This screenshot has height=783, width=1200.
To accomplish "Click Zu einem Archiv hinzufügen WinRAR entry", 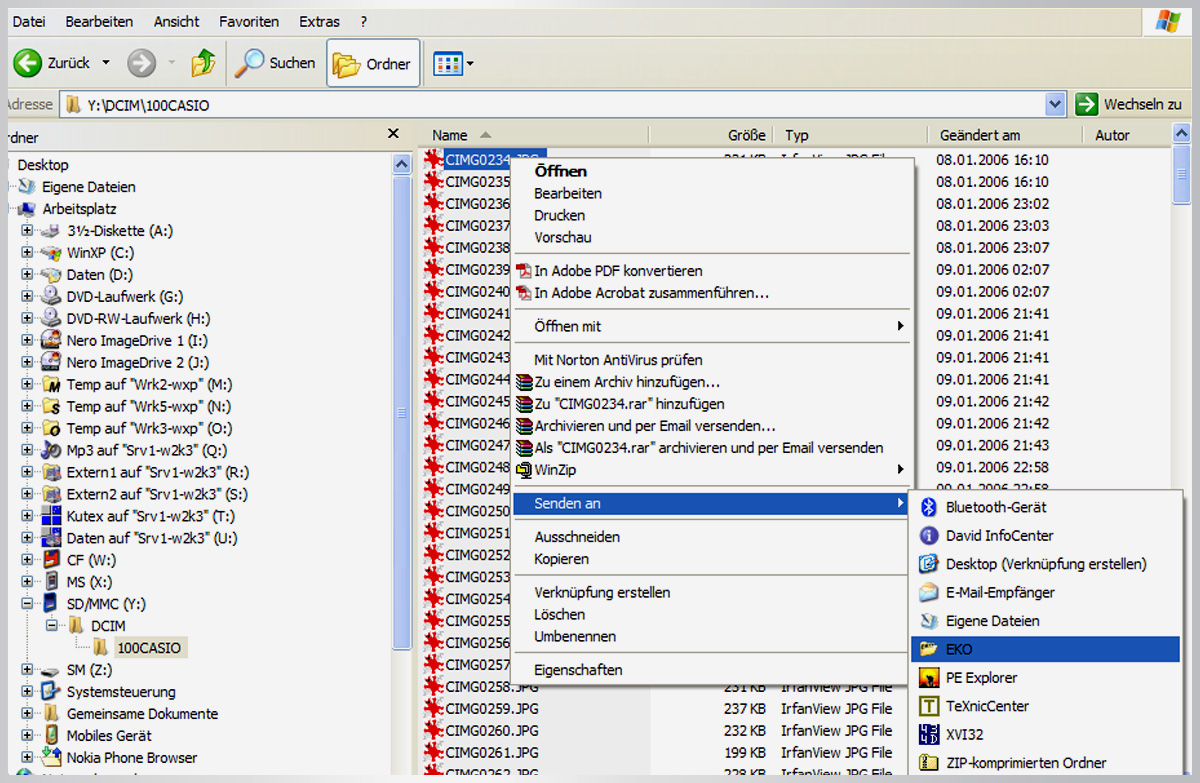I will [x=712, y=382].
